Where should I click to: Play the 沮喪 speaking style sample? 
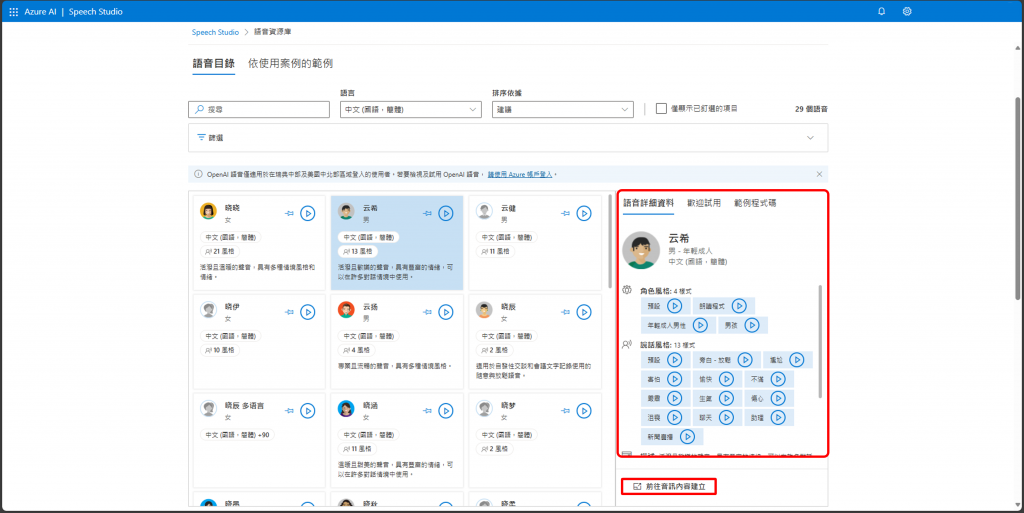[675, 417]
